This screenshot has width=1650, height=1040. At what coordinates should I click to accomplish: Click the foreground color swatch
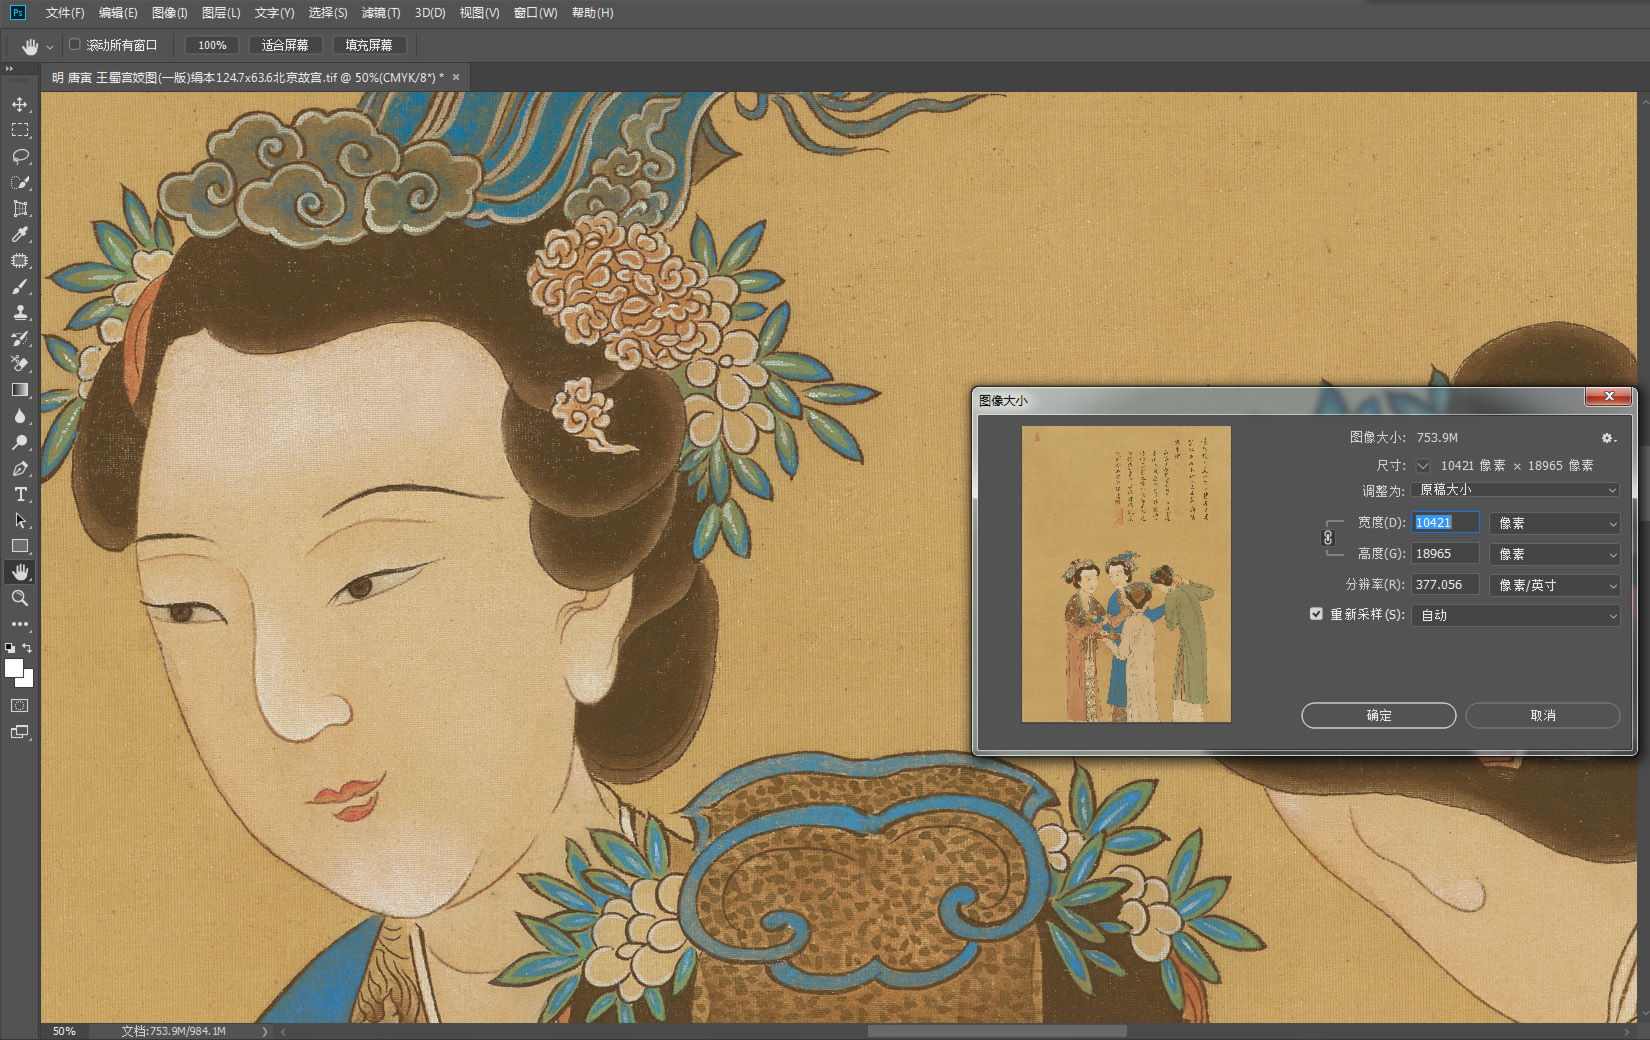coord(13,669)
